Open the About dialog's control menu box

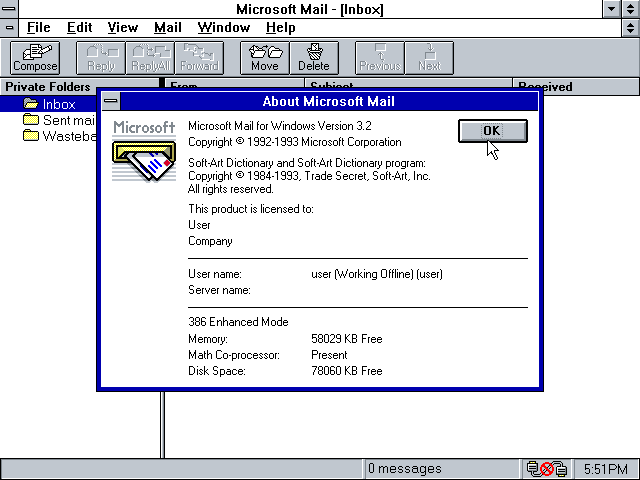click(x=111, y=101)
